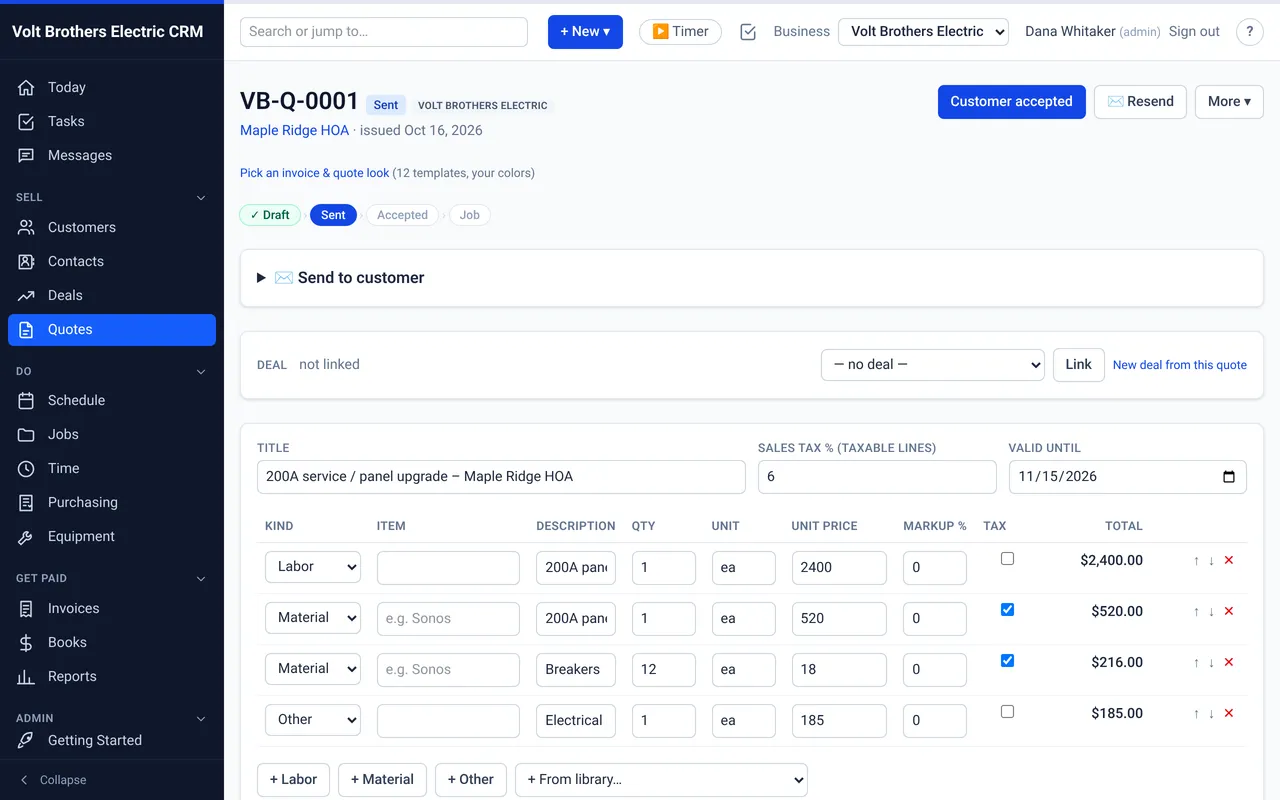Delete the $520.00 Material line
Image resolution: width=1280 pixels, height=800 pixels.
tap(1229, 611)
